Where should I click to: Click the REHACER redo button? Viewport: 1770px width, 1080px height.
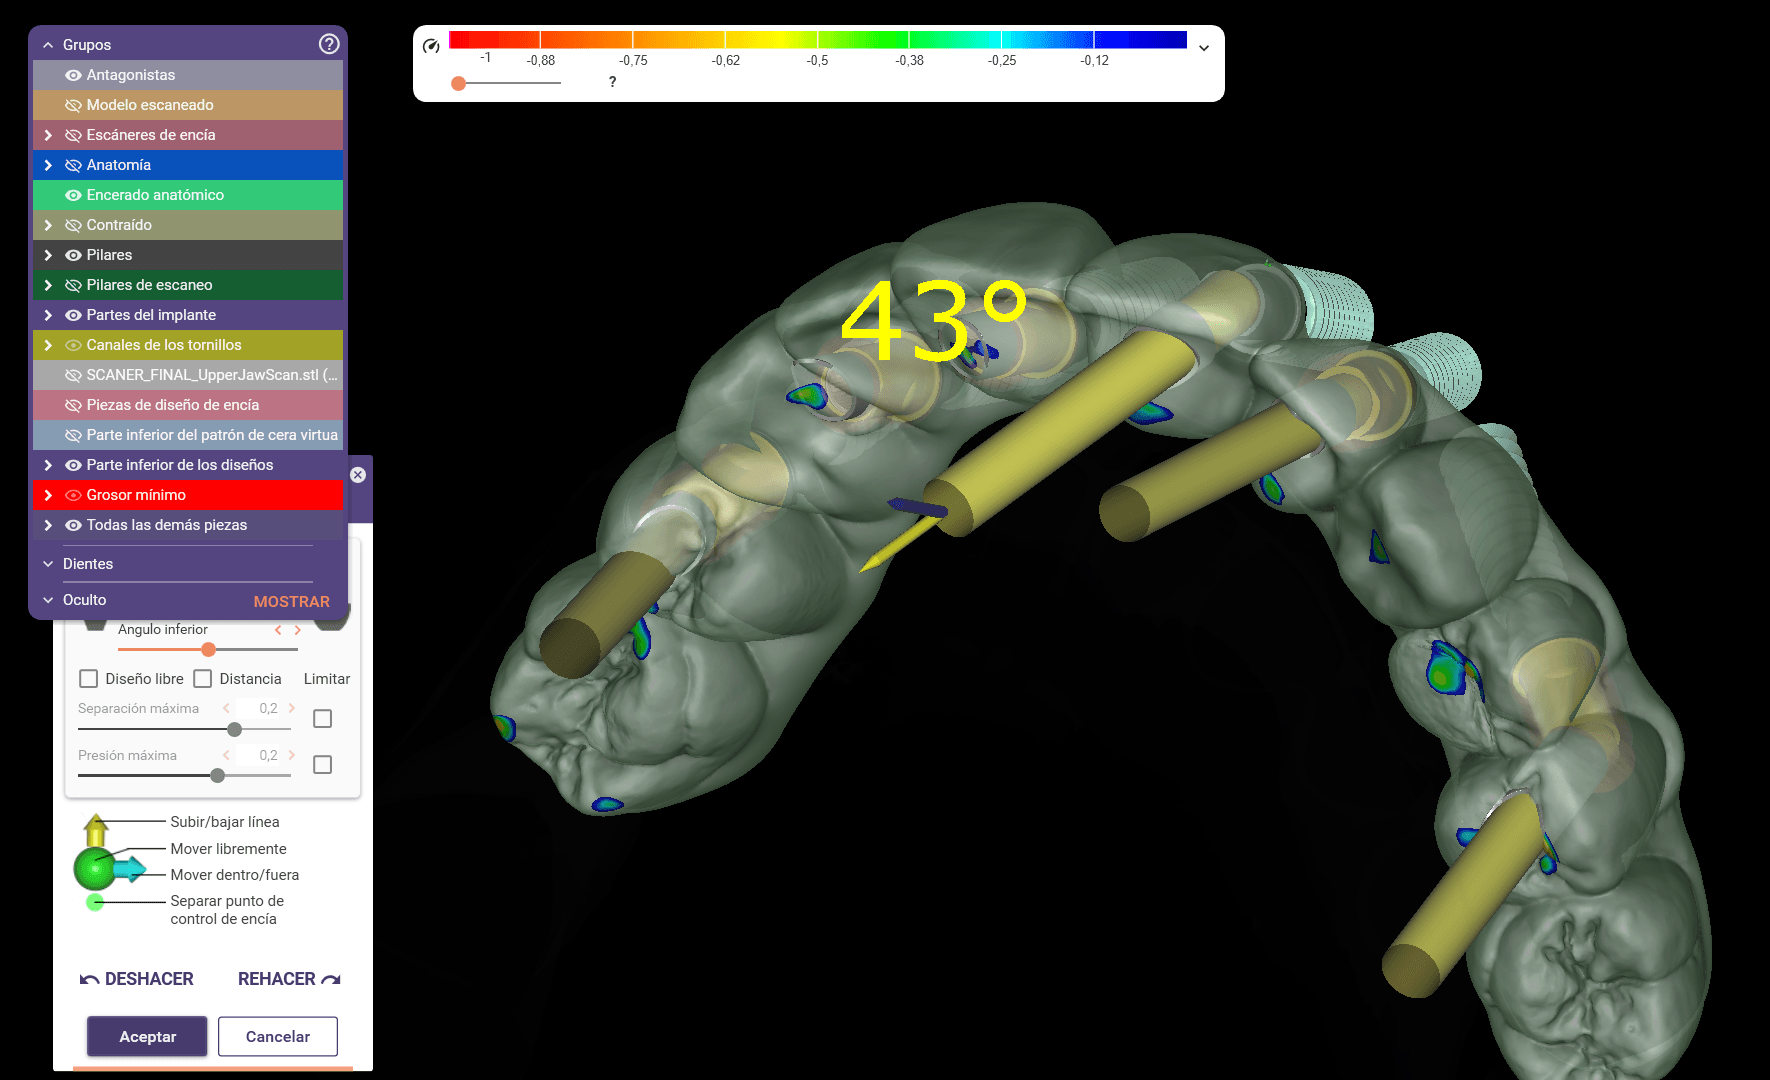289,979
